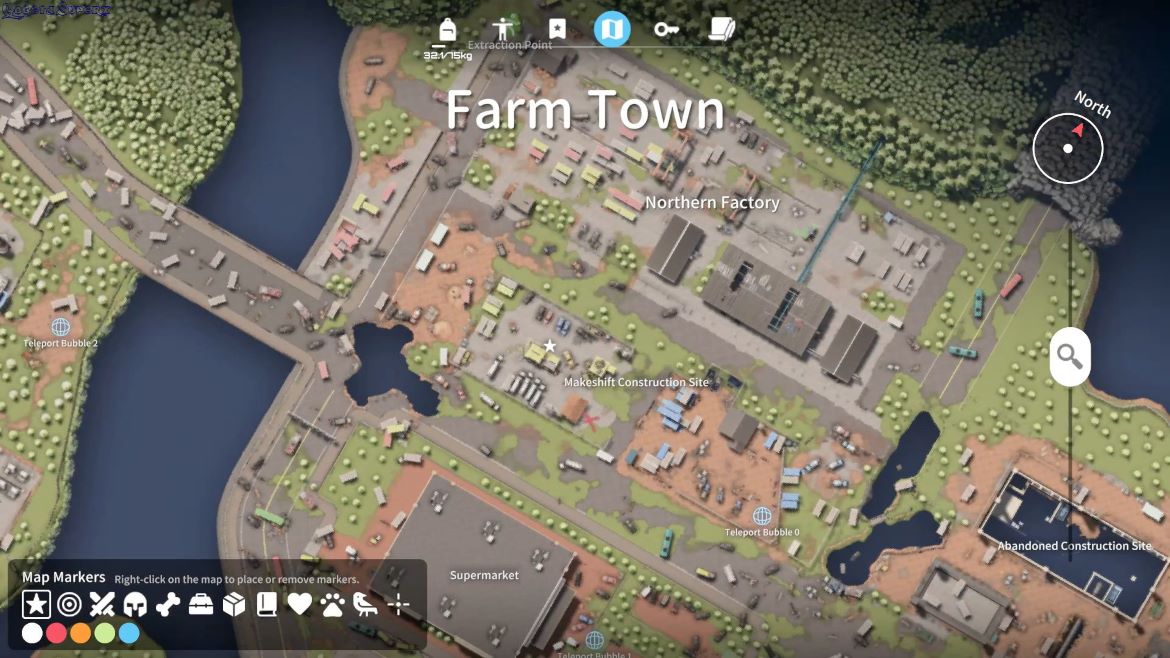Open the starred bookmark tab
This screenshot has height=658, width=1170.
(557, 29)
